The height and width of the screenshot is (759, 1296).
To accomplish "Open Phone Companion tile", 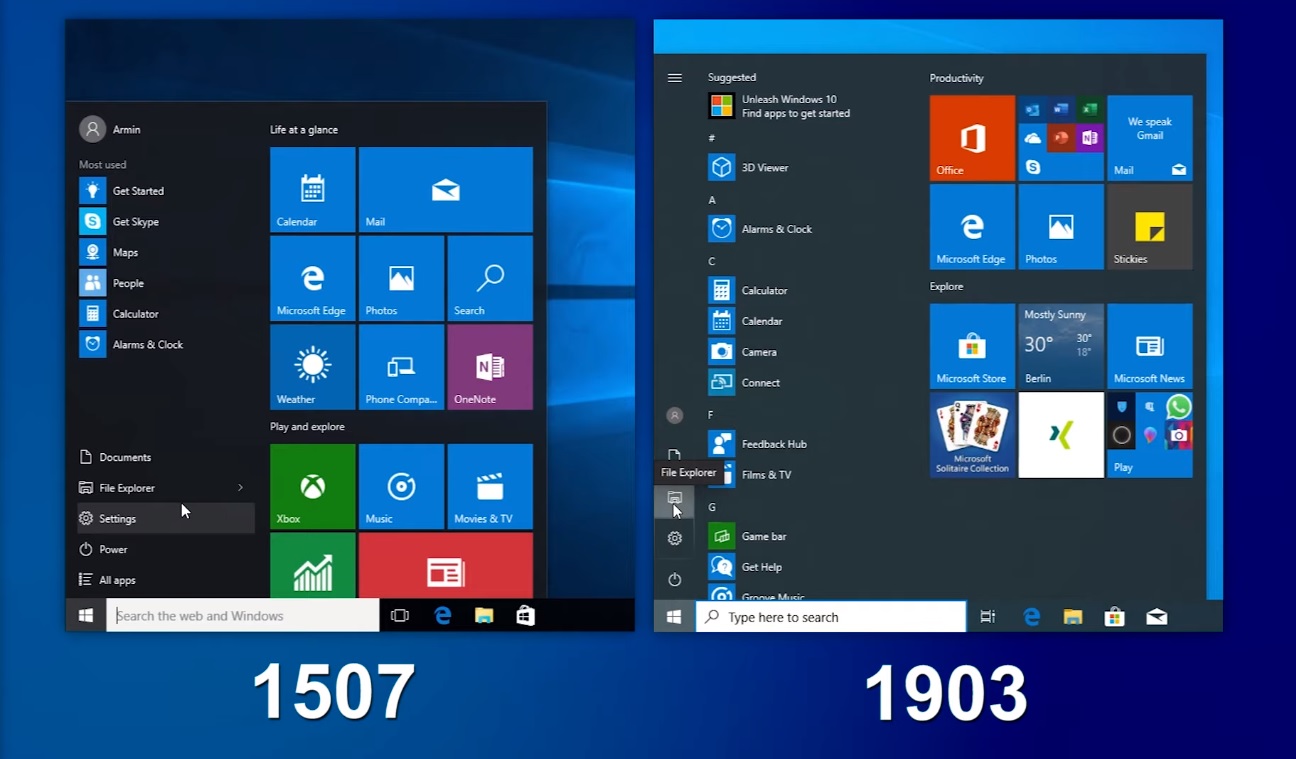I will tap(401, 367).
